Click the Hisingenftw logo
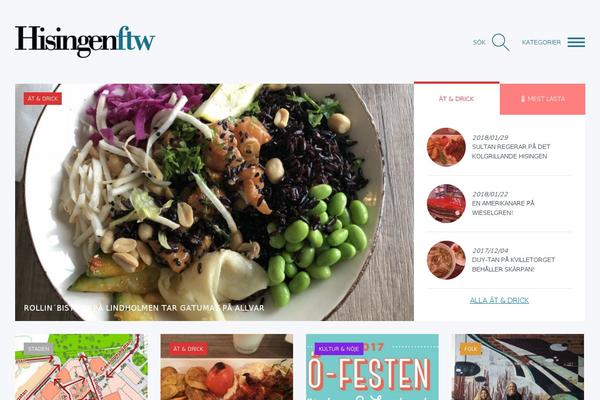This screenshot has height=400, width=600. click(85, 41)
